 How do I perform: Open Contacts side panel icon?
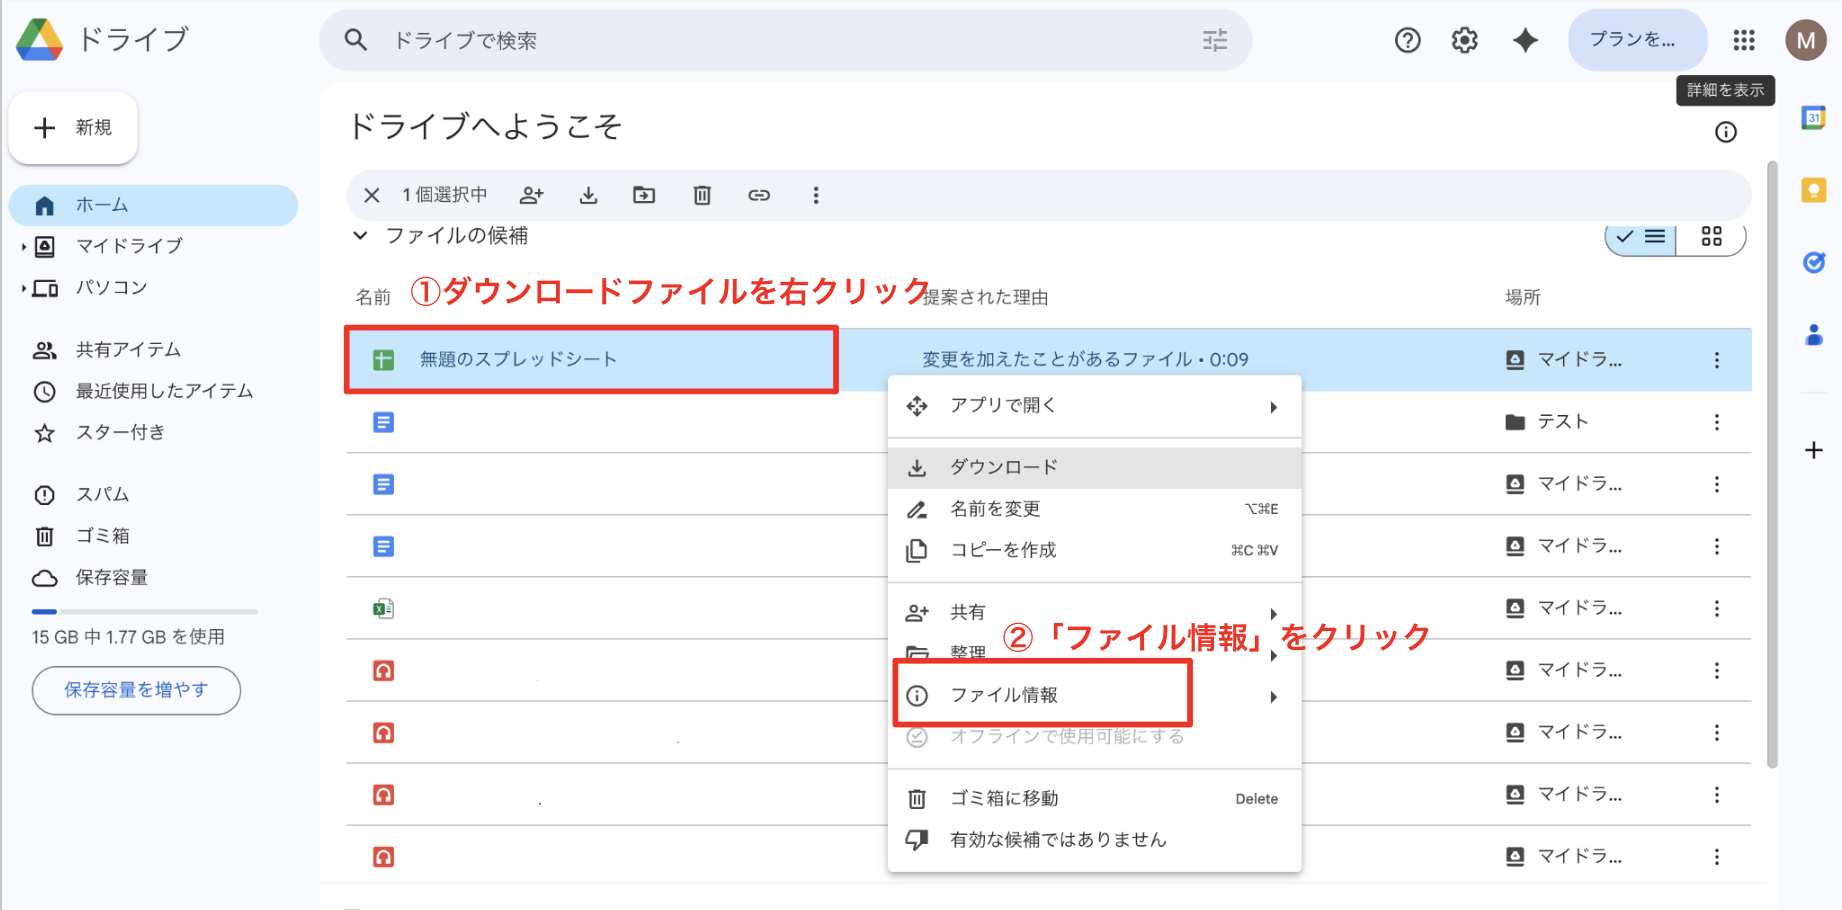pos(1814,334)
